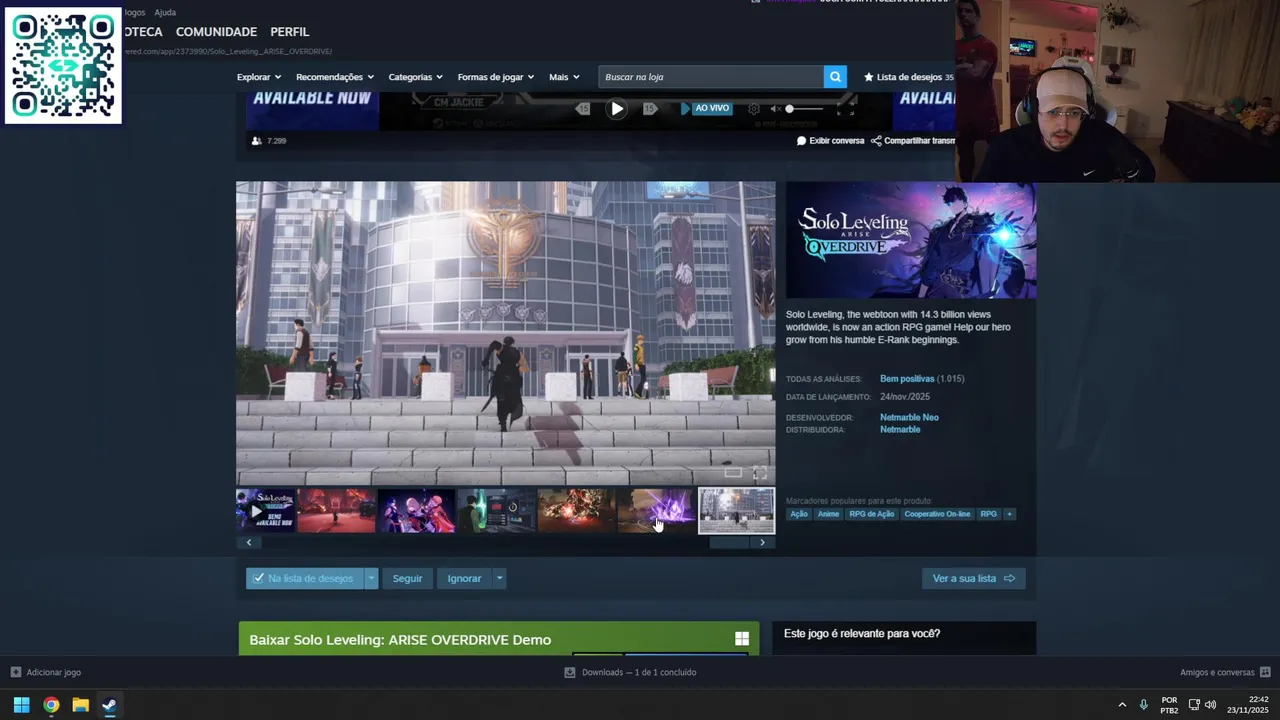
Task: Toggle the screenshot theater mode icon
Action: coord(733,473)
